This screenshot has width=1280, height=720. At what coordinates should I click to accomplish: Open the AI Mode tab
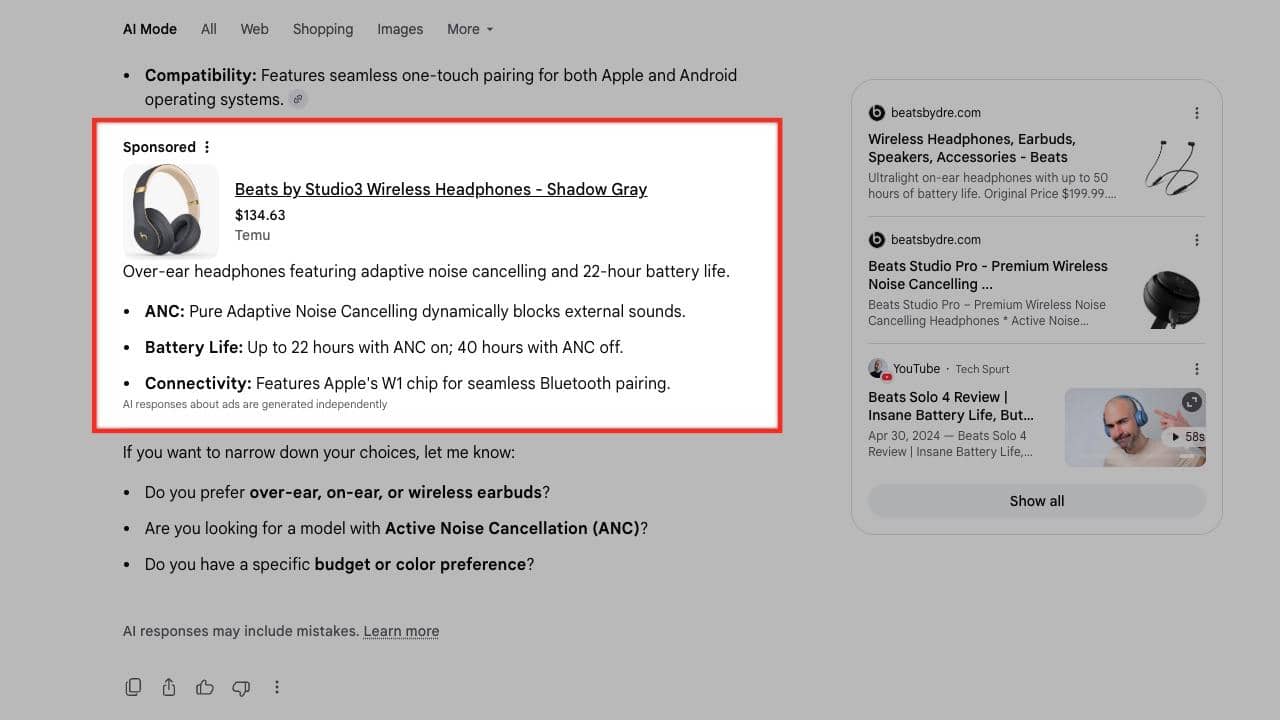coord(150,29)
